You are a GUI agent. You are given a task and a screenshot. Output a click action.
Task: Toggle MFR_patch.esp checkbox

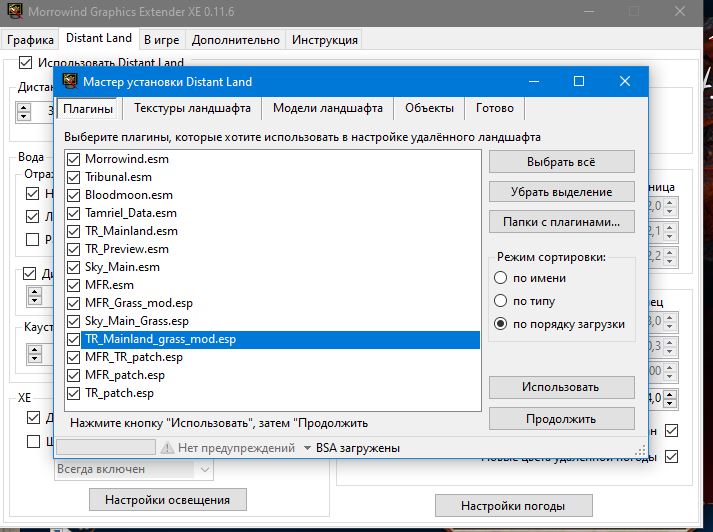pos(73,375)
